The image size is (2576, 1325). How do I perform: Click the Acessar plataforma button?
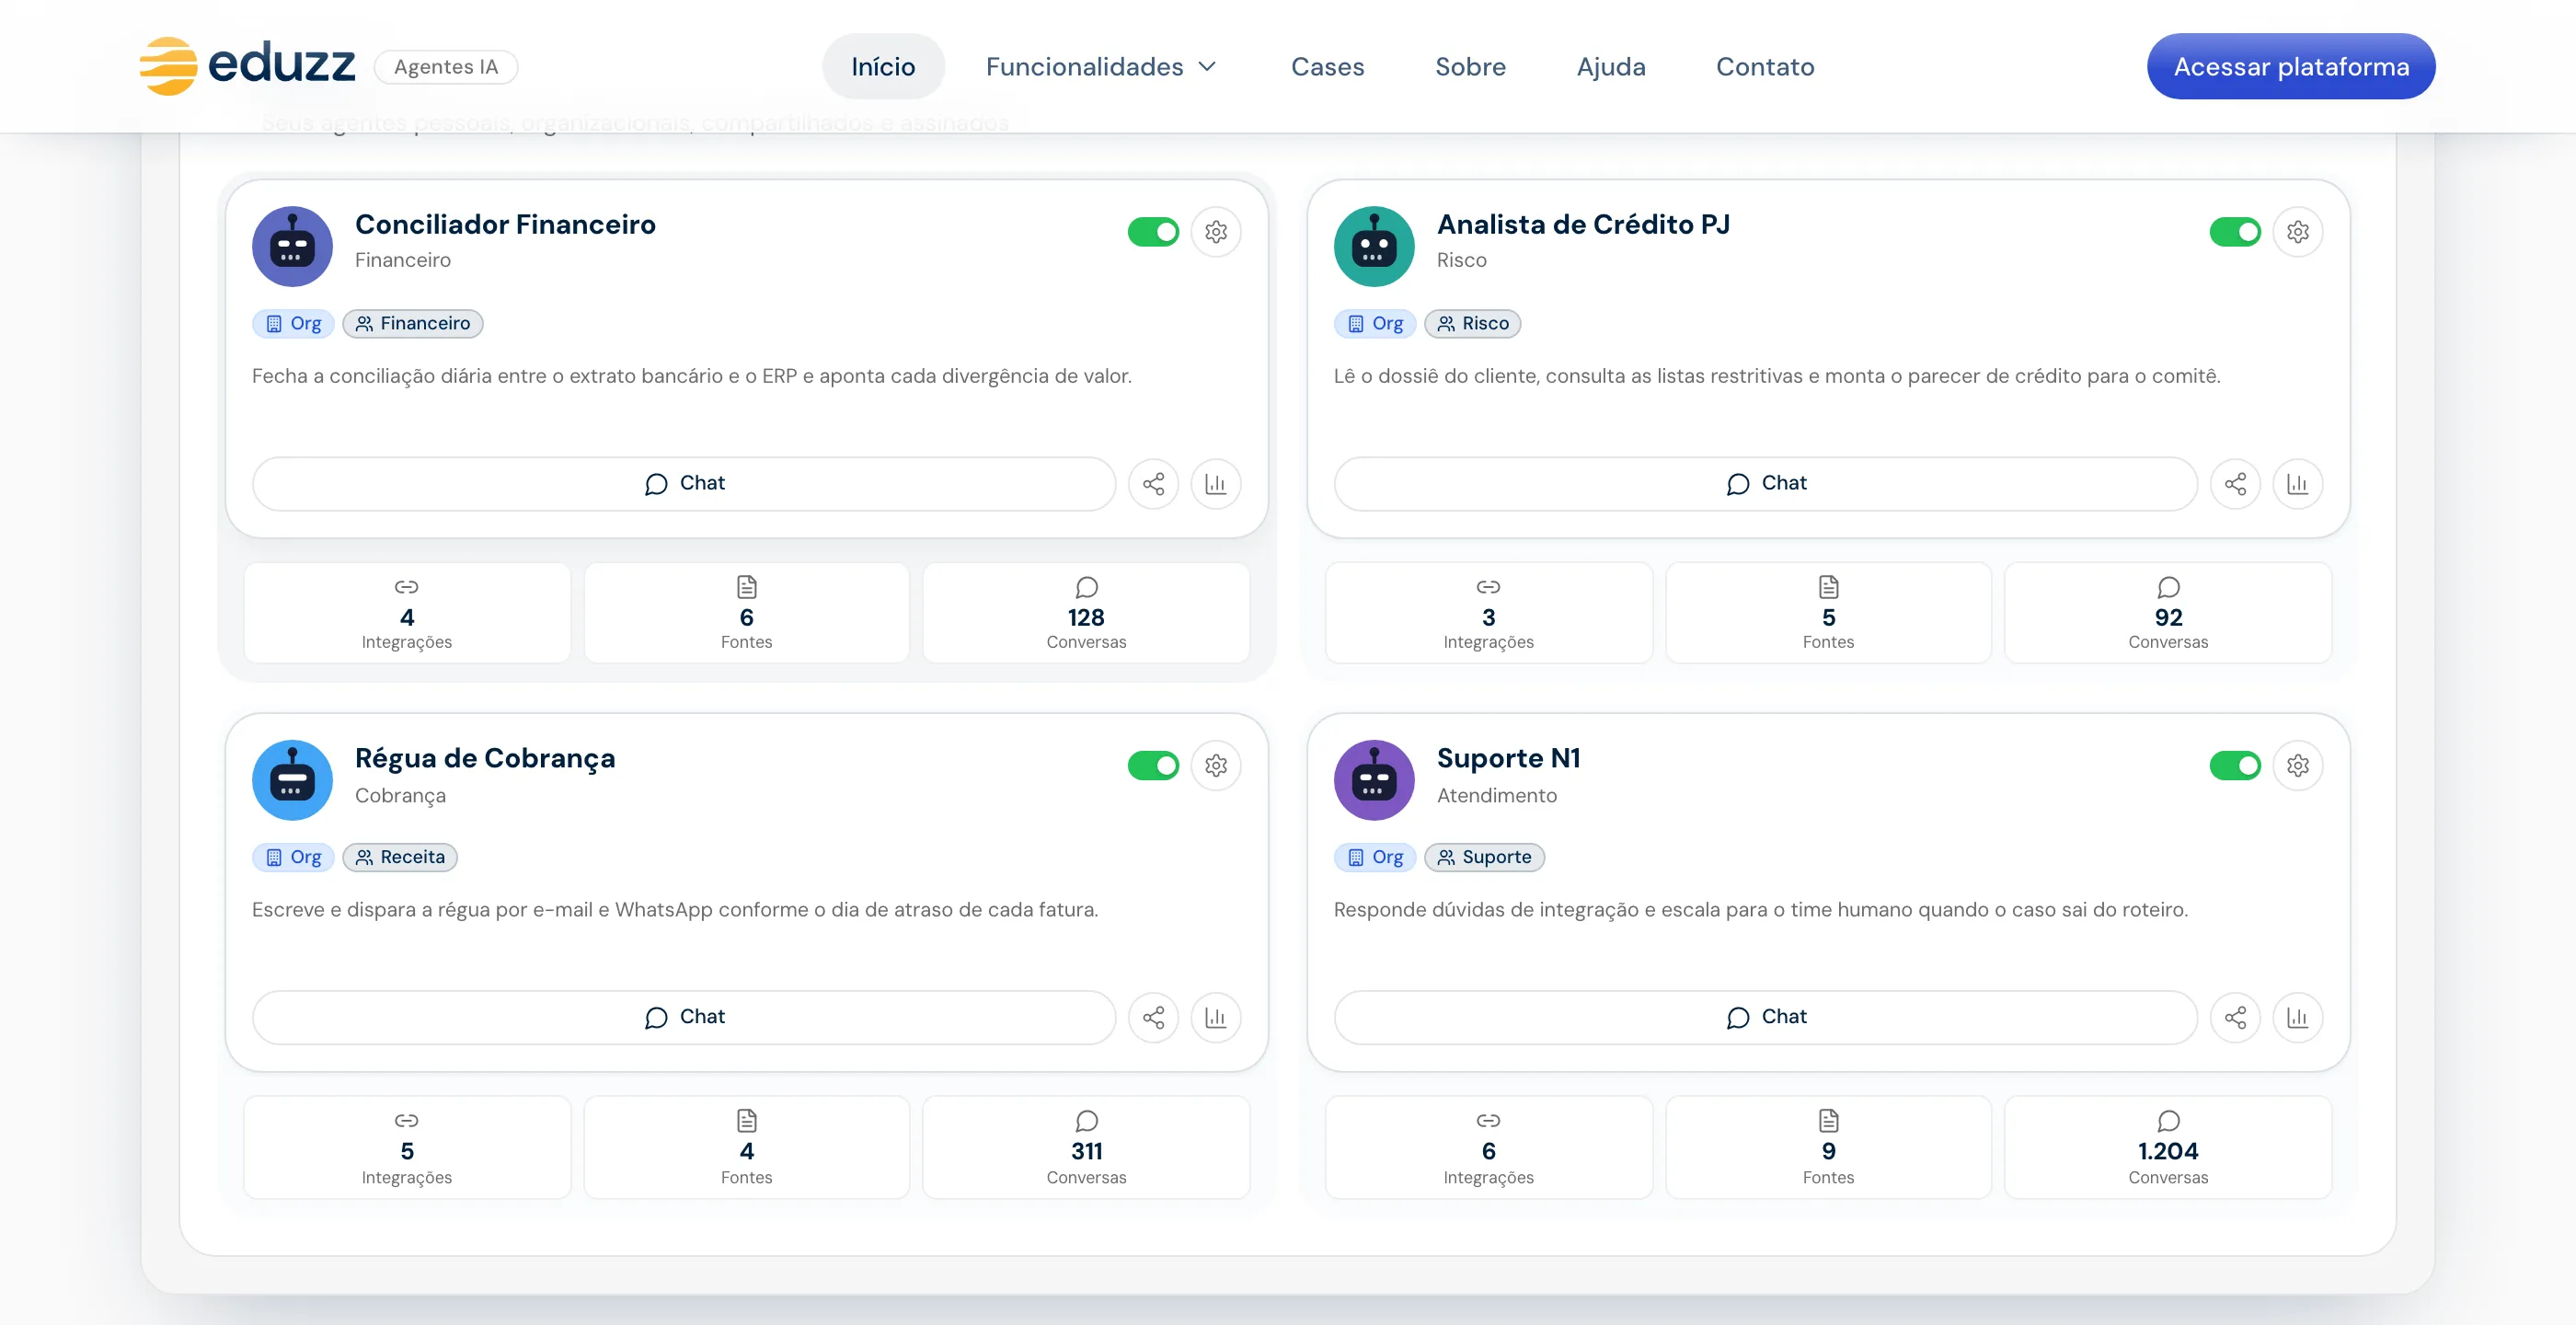2290,66
